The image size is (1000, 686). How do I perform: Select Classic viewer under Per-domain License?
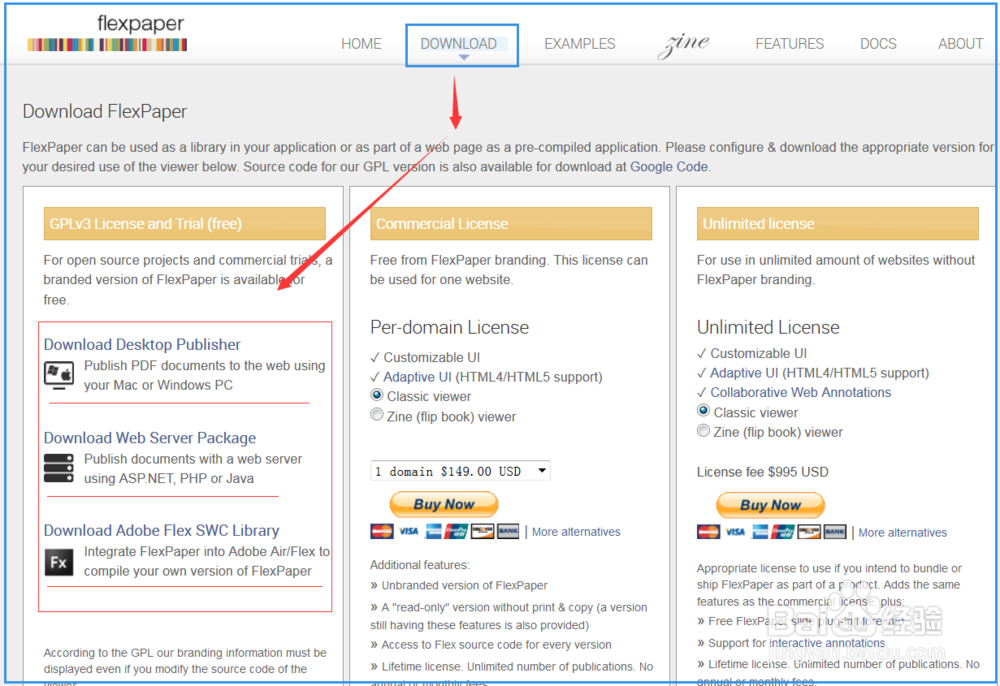377,395
